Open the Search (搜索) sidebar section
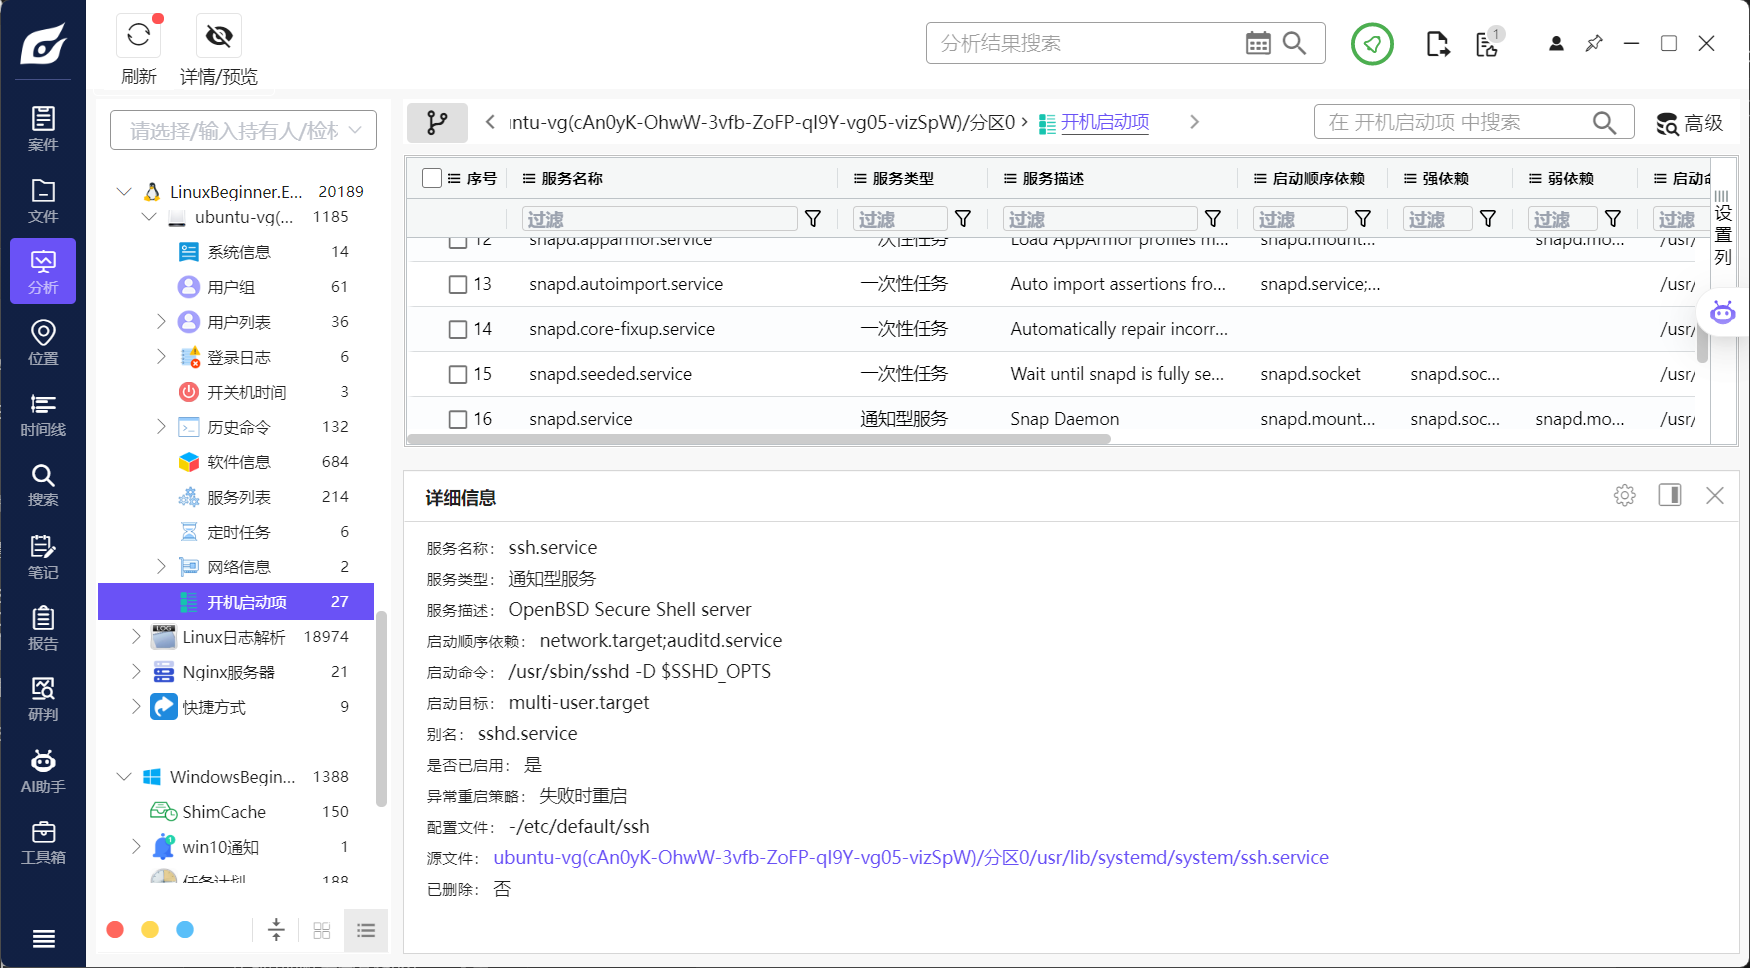 (x=43, y=484)
